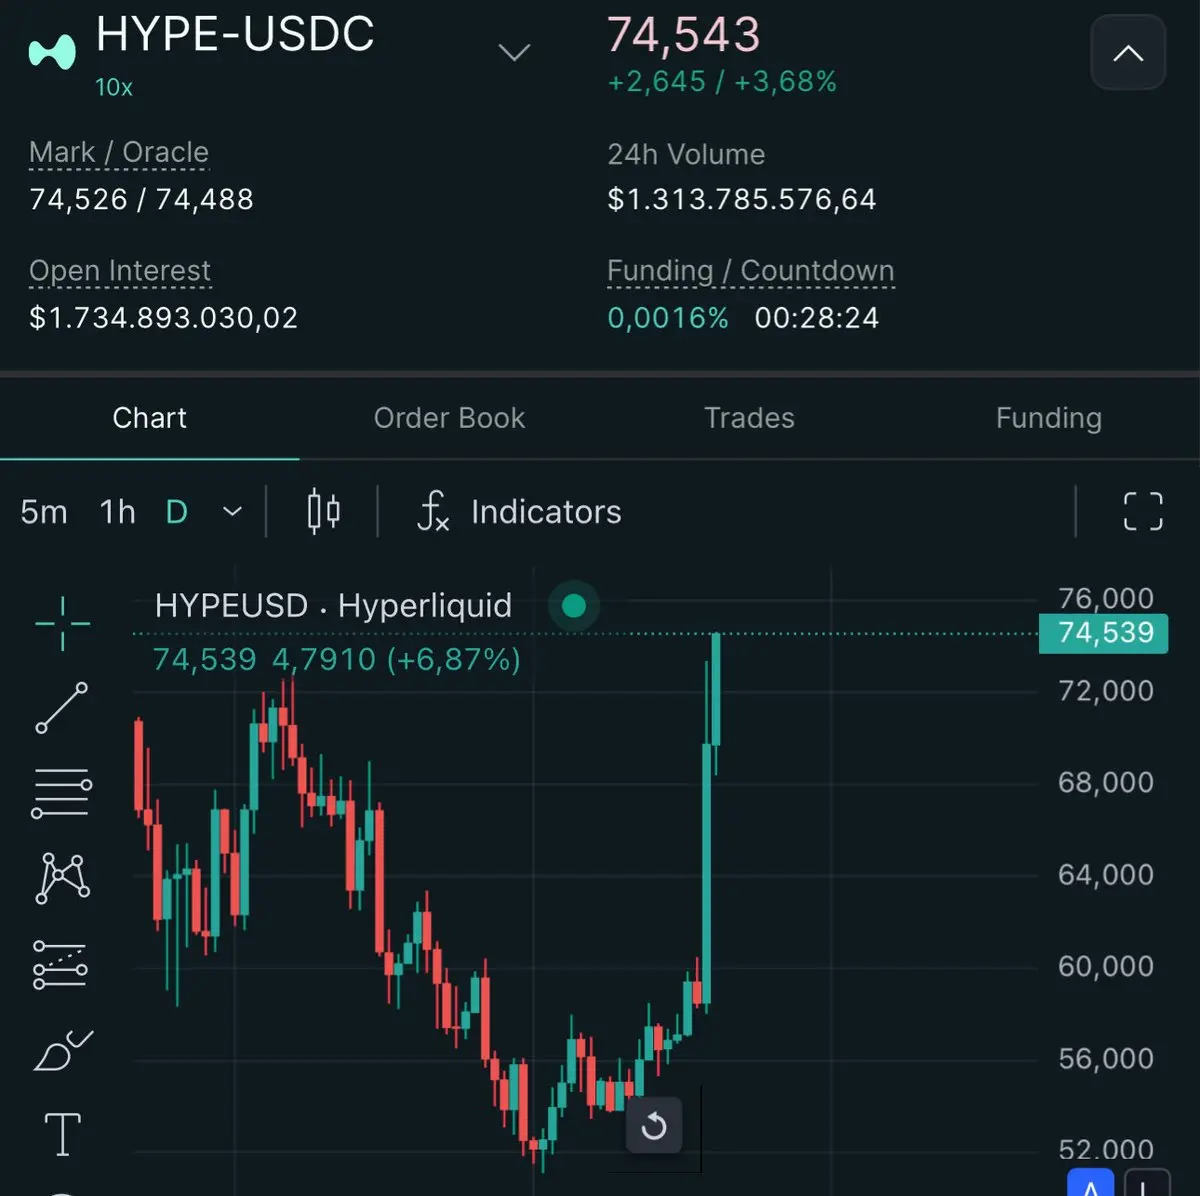Click the 72,000 price axis label
Image resolution: width=1200 pixels, height=1196 pixels.
(1106, 691)
